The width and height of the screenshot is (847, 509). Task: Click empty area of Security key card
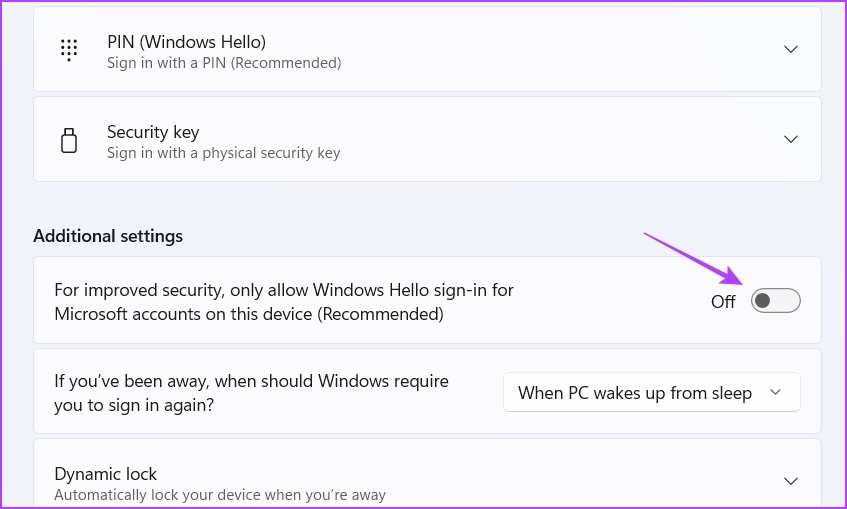click(540, 139)
